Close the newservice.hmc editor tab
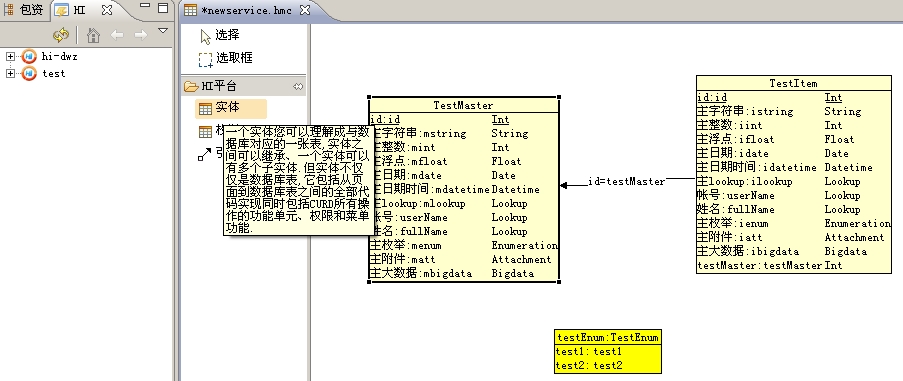903x381 pixels. (x=305, y=10)
